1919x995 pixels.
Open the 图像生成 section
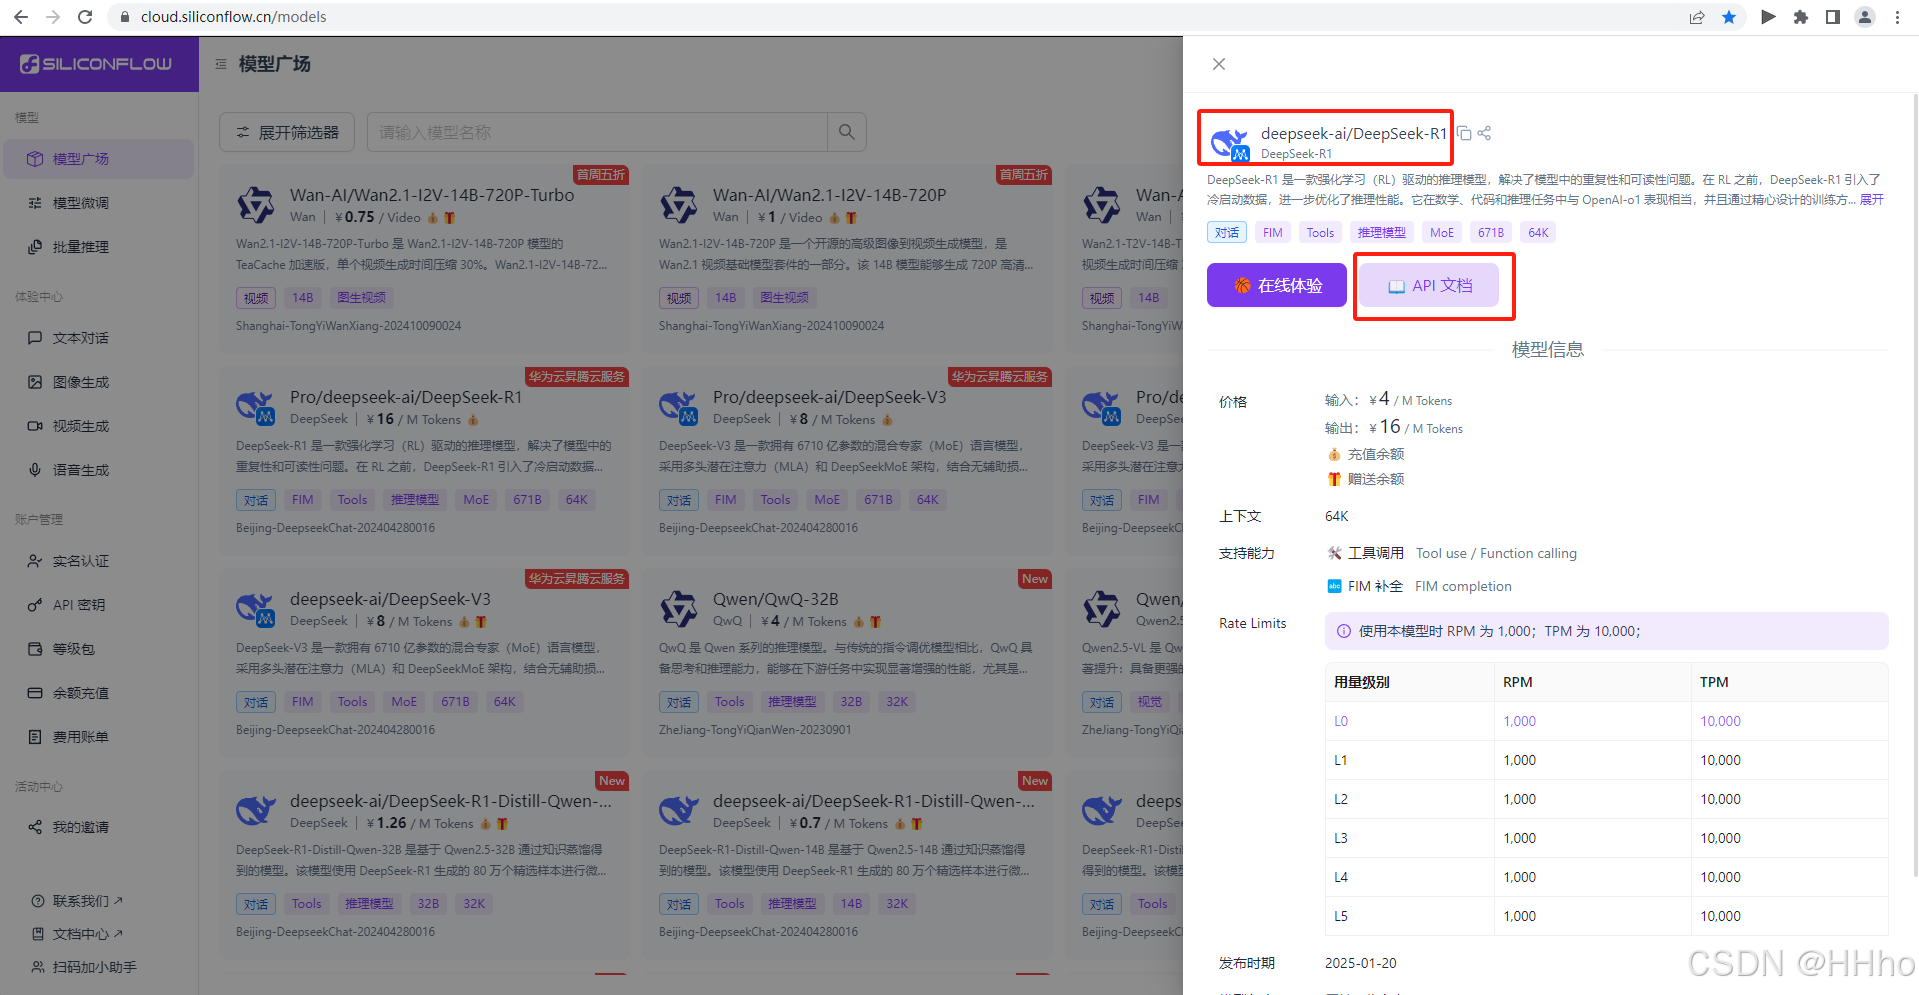(78, 382)
